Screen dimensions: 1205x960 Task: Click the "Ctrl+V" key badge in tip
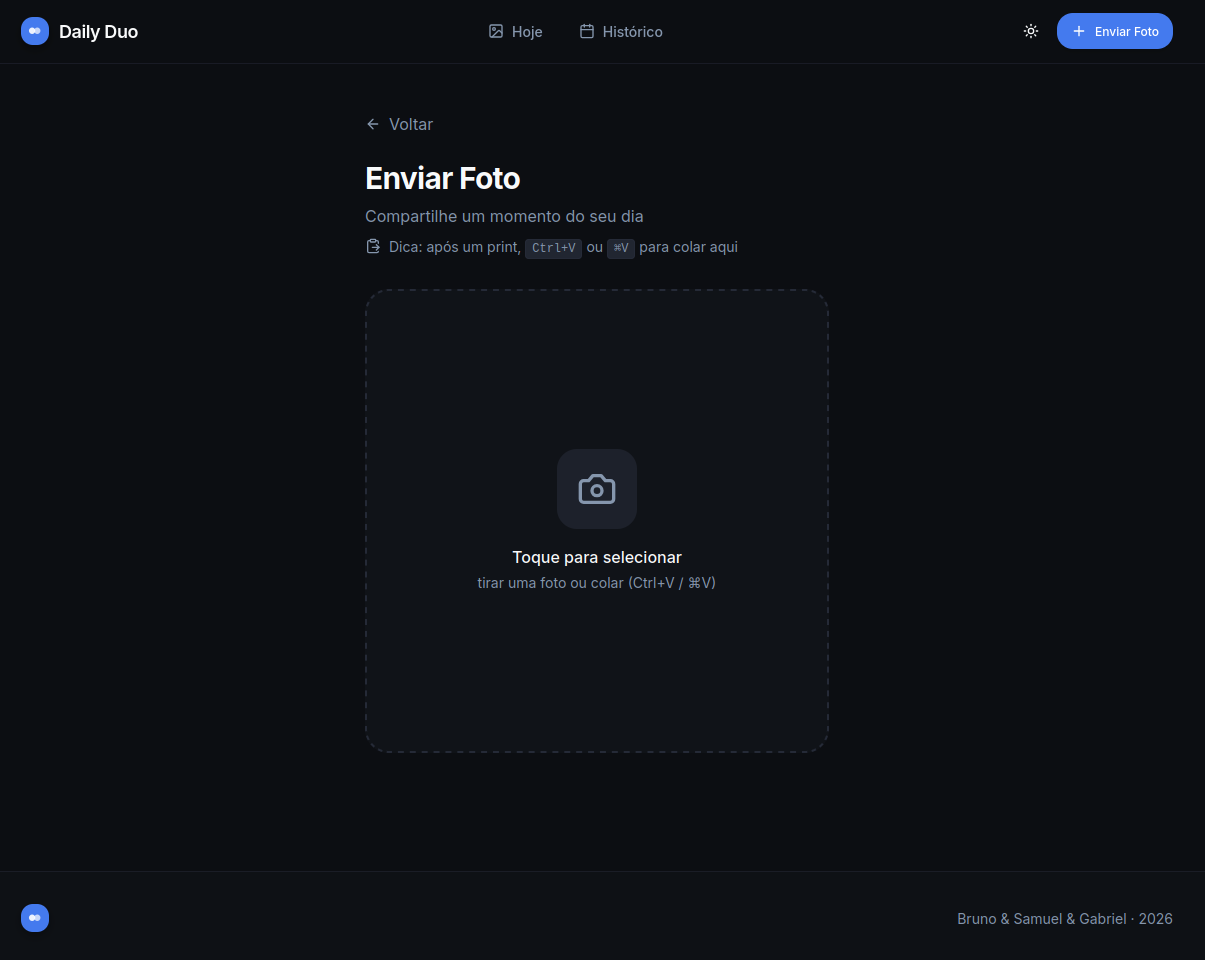554,248
